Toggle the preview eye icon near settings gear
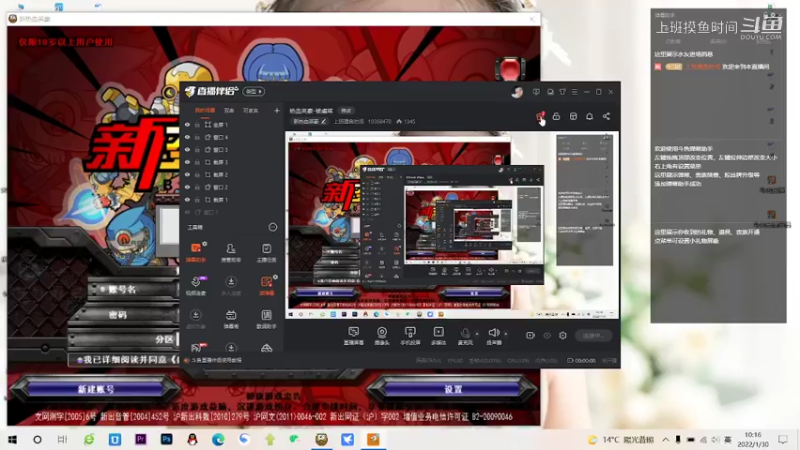Image resolution: width=800 pixels, height=450 pixels. (x=547, y=335)
